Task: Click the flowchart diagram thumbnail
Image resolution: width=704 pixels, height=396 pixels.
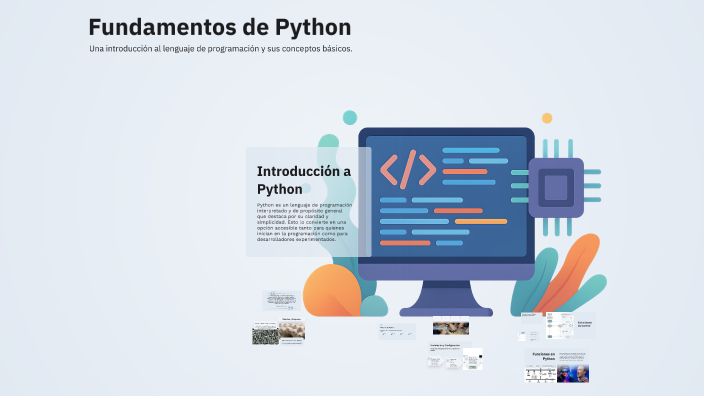Action: pos(559,326)
